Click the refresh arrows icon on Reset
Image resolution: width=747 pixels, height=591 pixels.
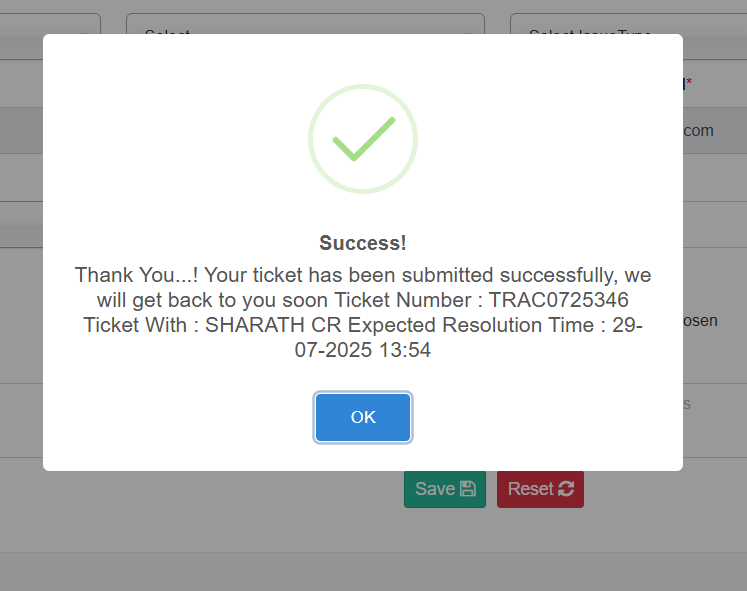pyautogui.click(x=566, y=489)
